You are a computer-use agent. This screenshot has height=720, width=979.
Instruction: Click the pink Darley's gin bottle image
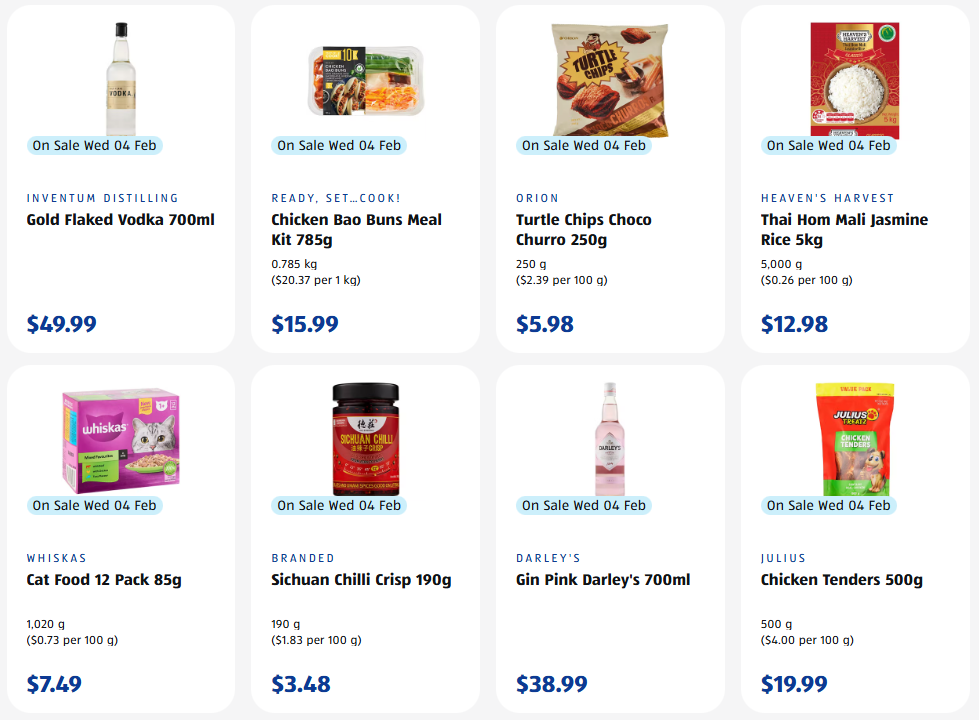[x=610, y=438]
